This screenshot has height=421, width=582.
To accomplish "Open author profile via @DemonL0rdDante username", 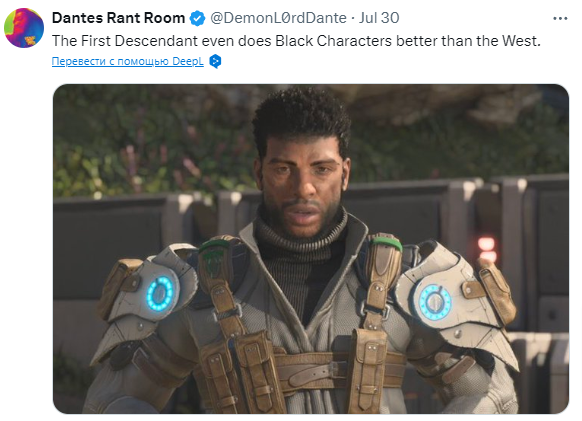I will pos(278,18).
